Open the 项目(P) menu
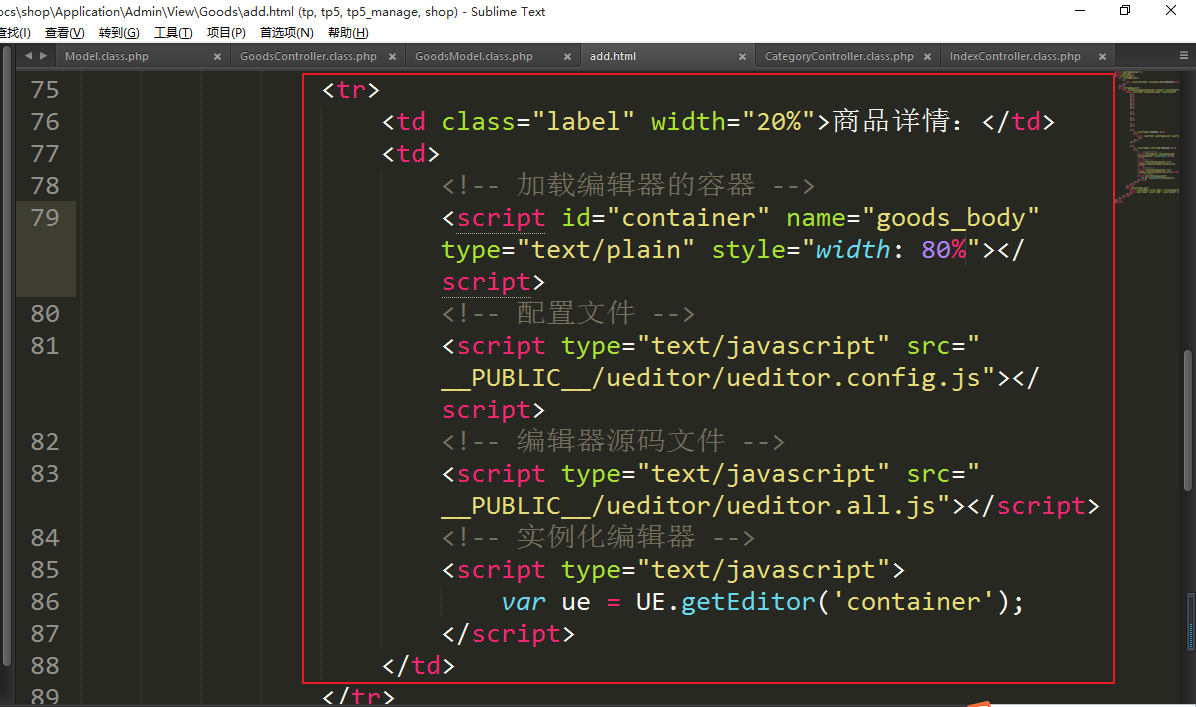Viewport: 1196px width, 707px height. pos(226,33)
